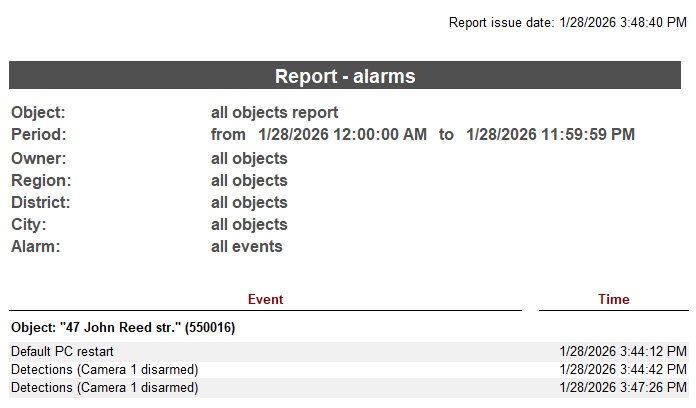Click the "District:" field label
This screenshot has height=408, width=696.
(x=40, y=202)
